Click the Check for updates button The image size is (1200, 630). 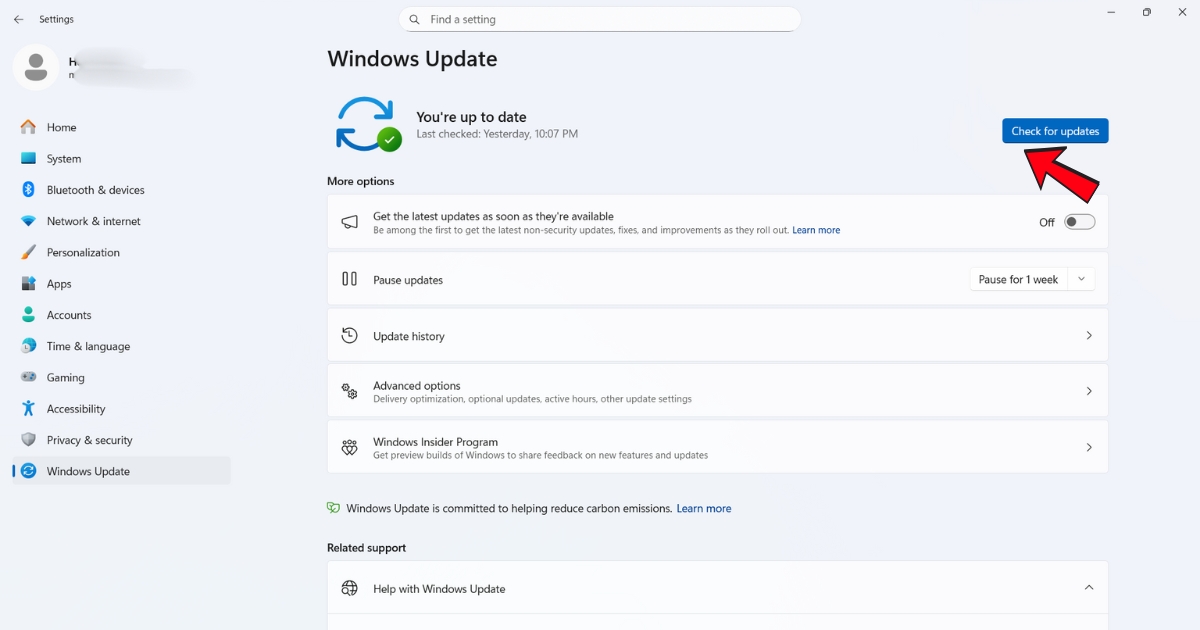click(1054, 130)
